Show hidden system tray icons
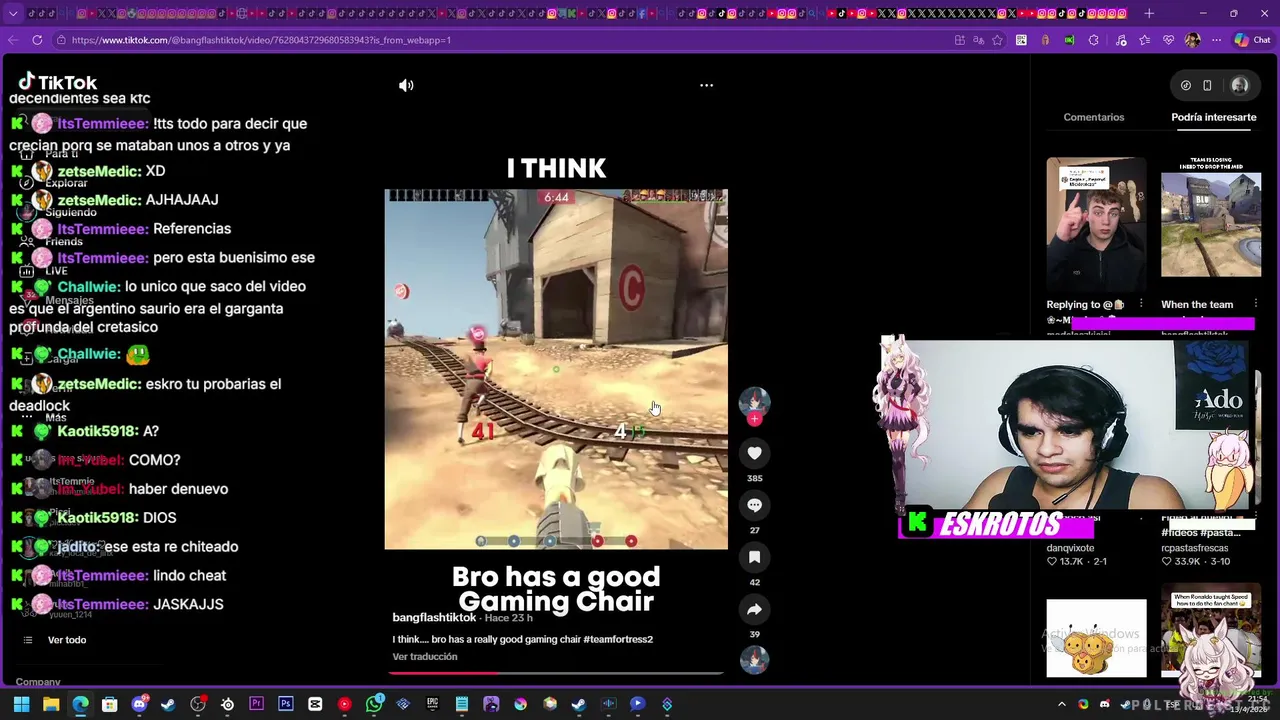The image size is (1280, 720). 1062,704
